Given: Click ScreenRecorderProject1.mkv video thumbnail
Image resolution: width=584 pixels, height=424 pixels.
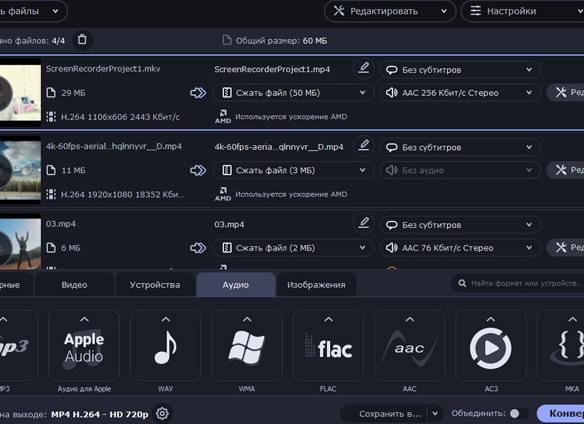Looking at the screenshot, I should pos(20,93).
